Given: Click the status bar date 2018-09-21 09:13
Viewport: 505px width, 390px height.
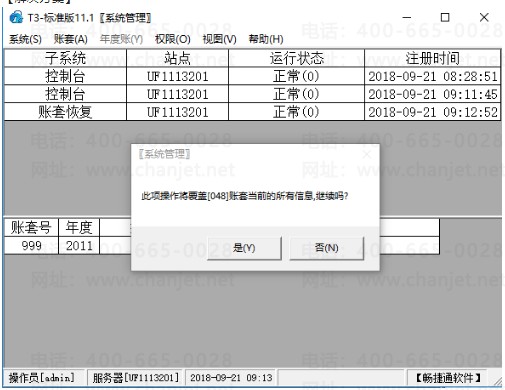Looking at the screenshot, I should (231, 378).
